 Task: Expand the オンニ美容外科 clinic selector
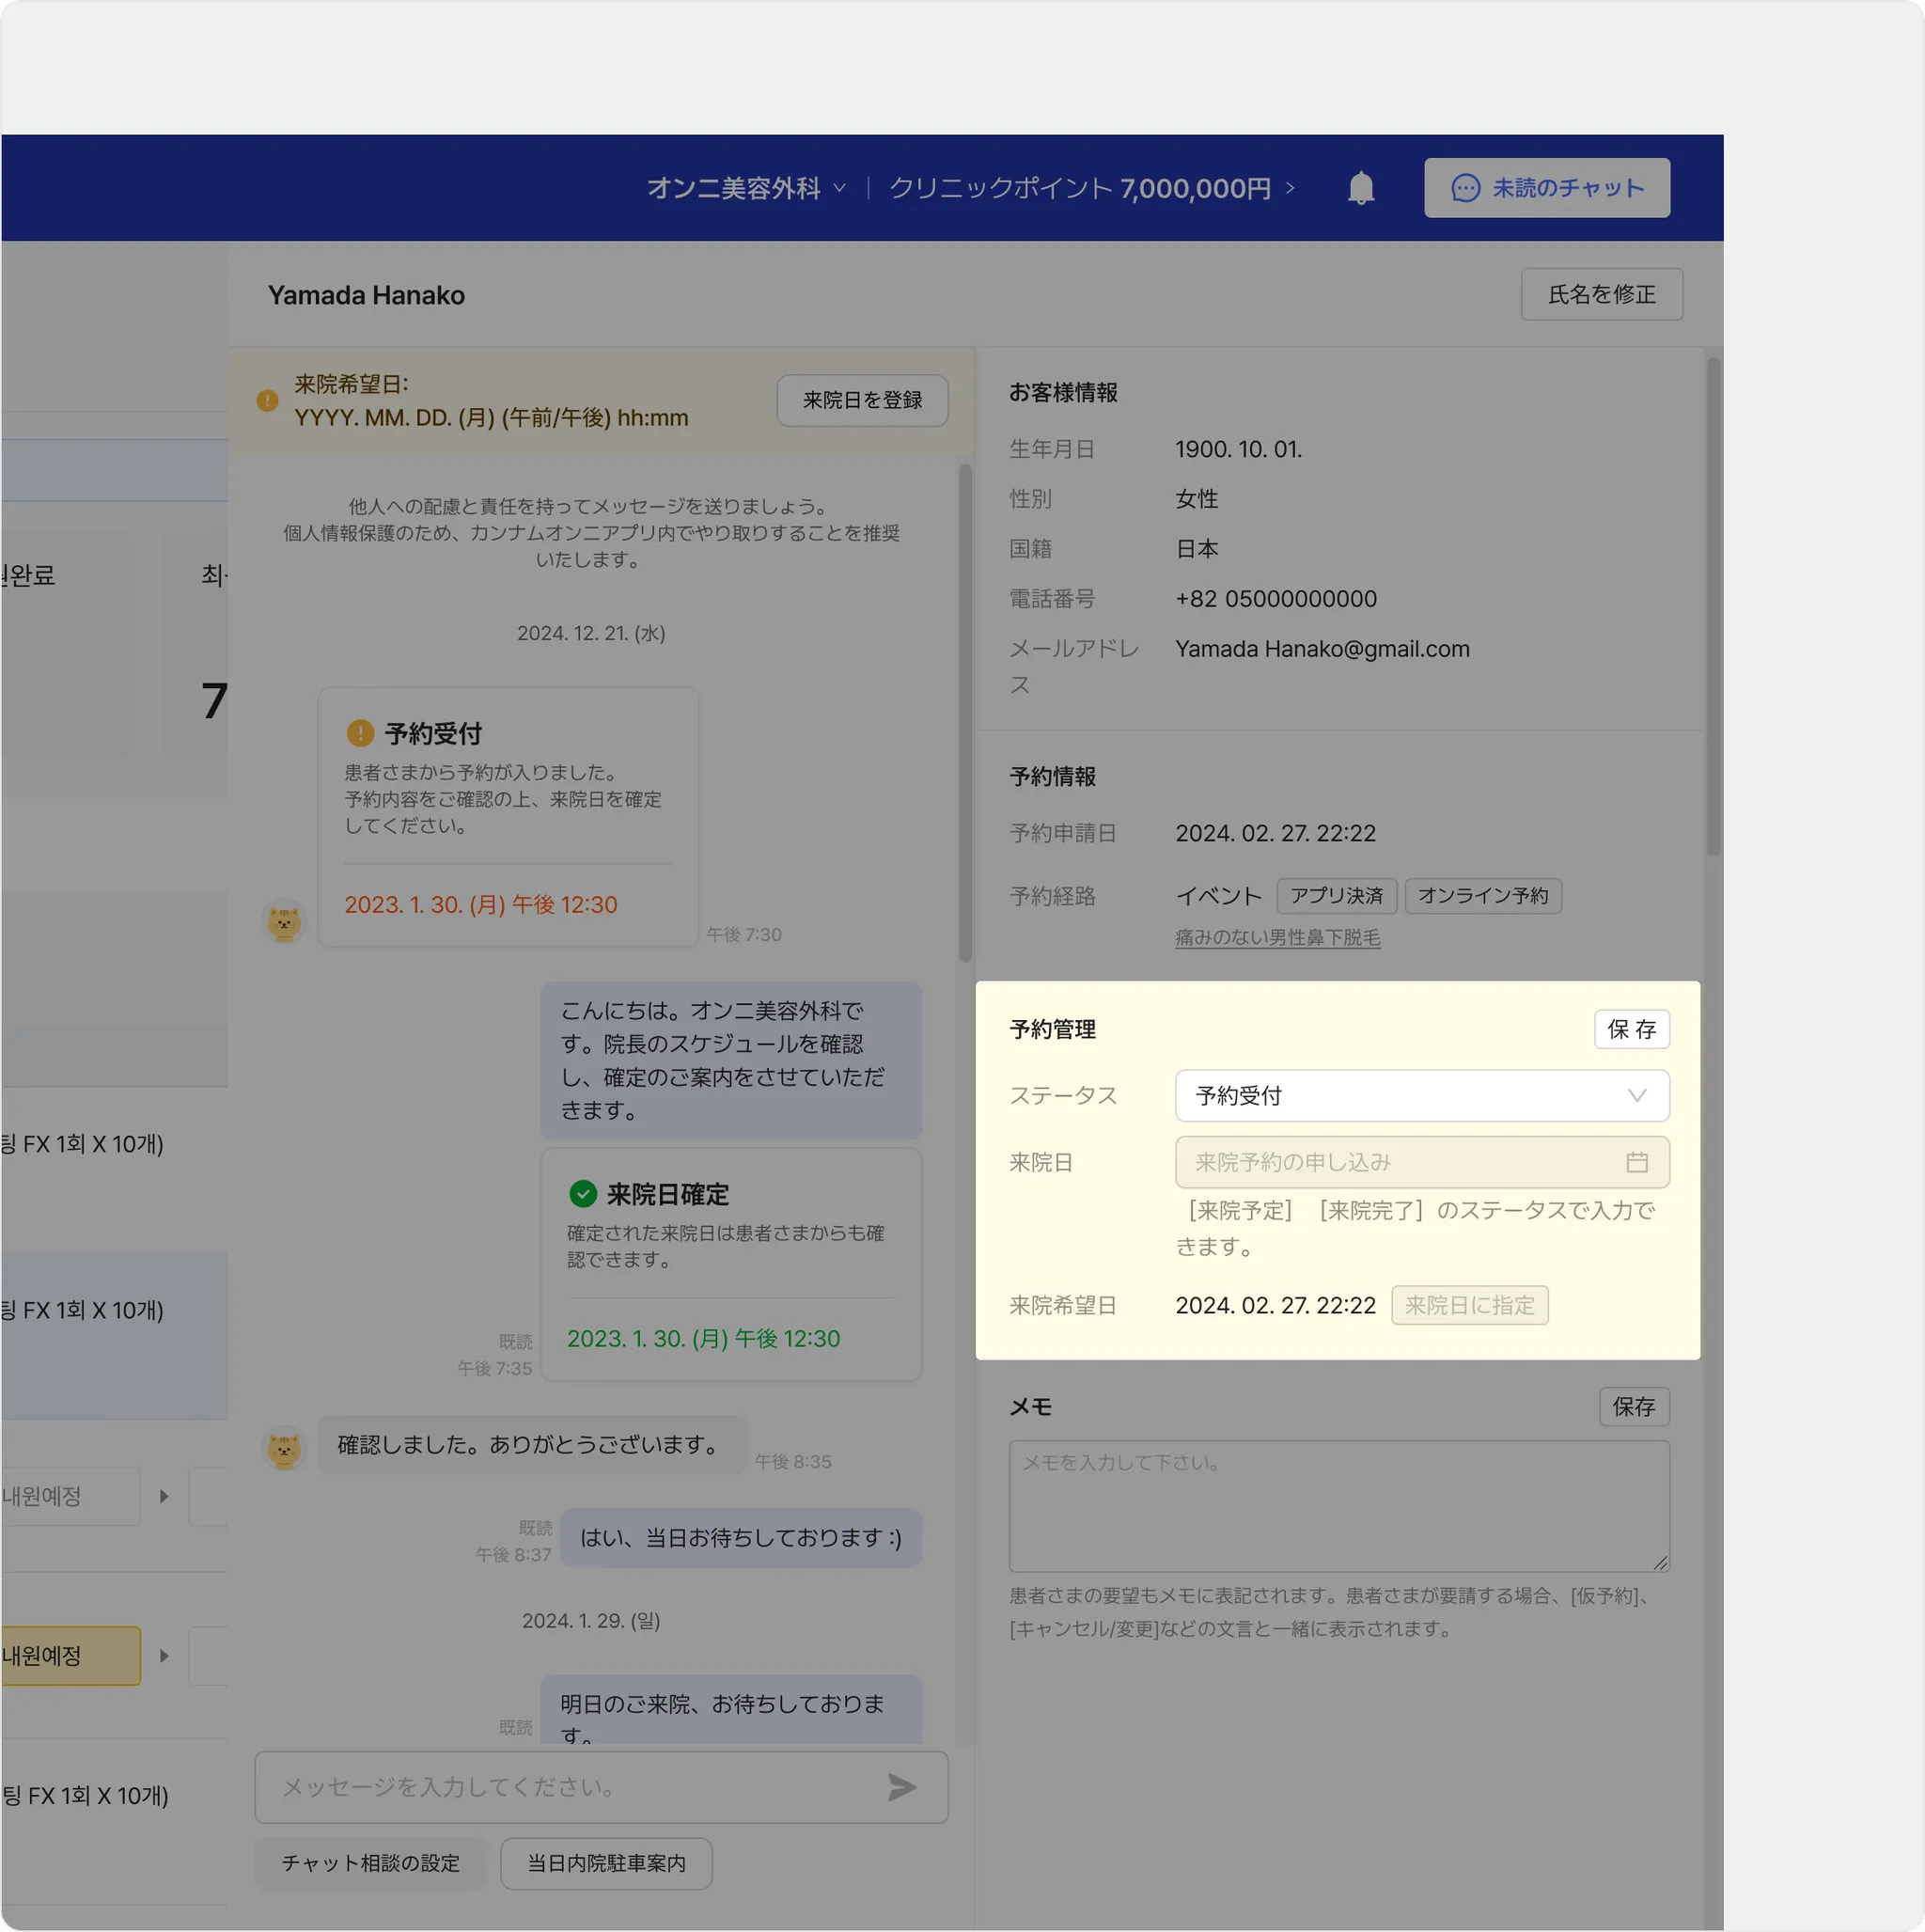coord(746,188)
